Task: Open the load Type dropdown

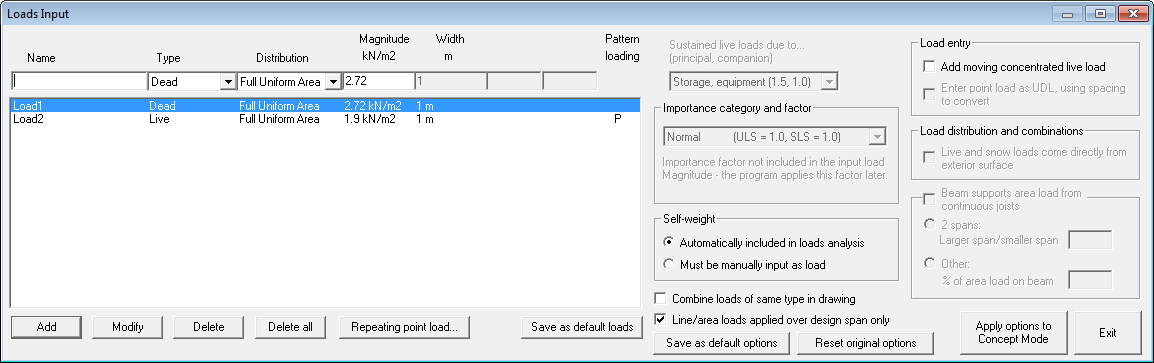Action: tap(228, 82)
